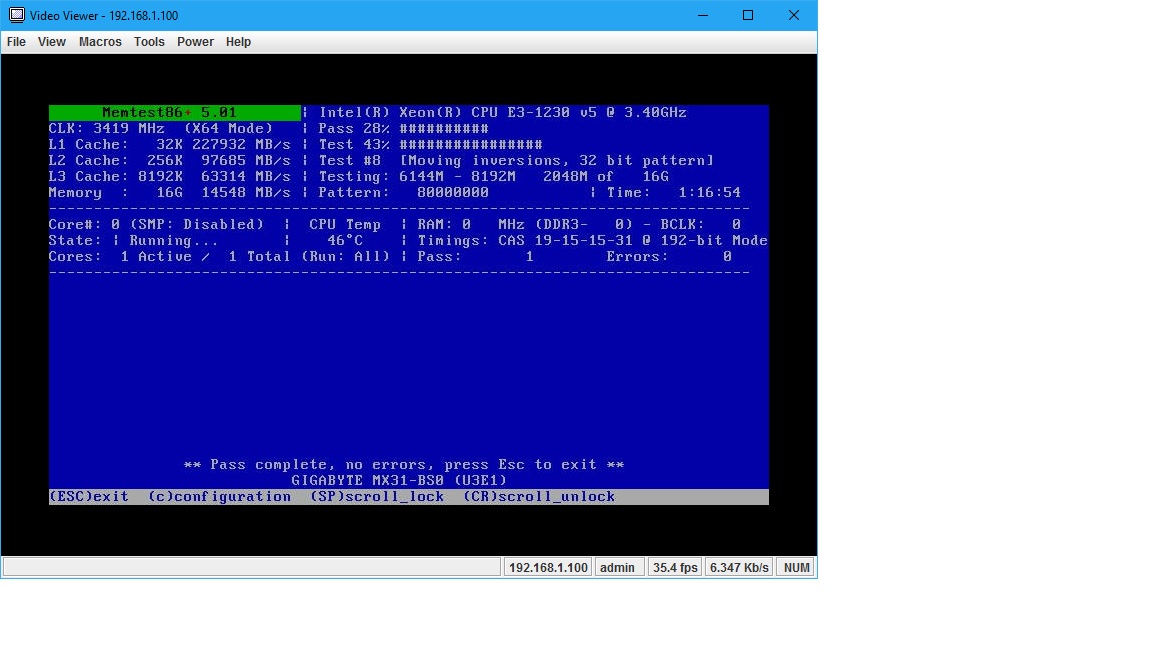The image size is (1152, 648).
Task: Click the State Running text
Action: (134, 241)
